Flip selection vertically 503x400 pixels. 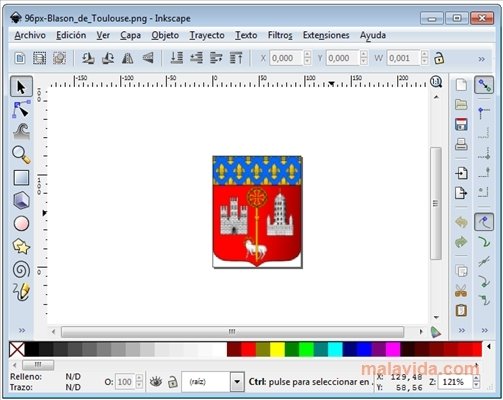(x=148, y=58)
